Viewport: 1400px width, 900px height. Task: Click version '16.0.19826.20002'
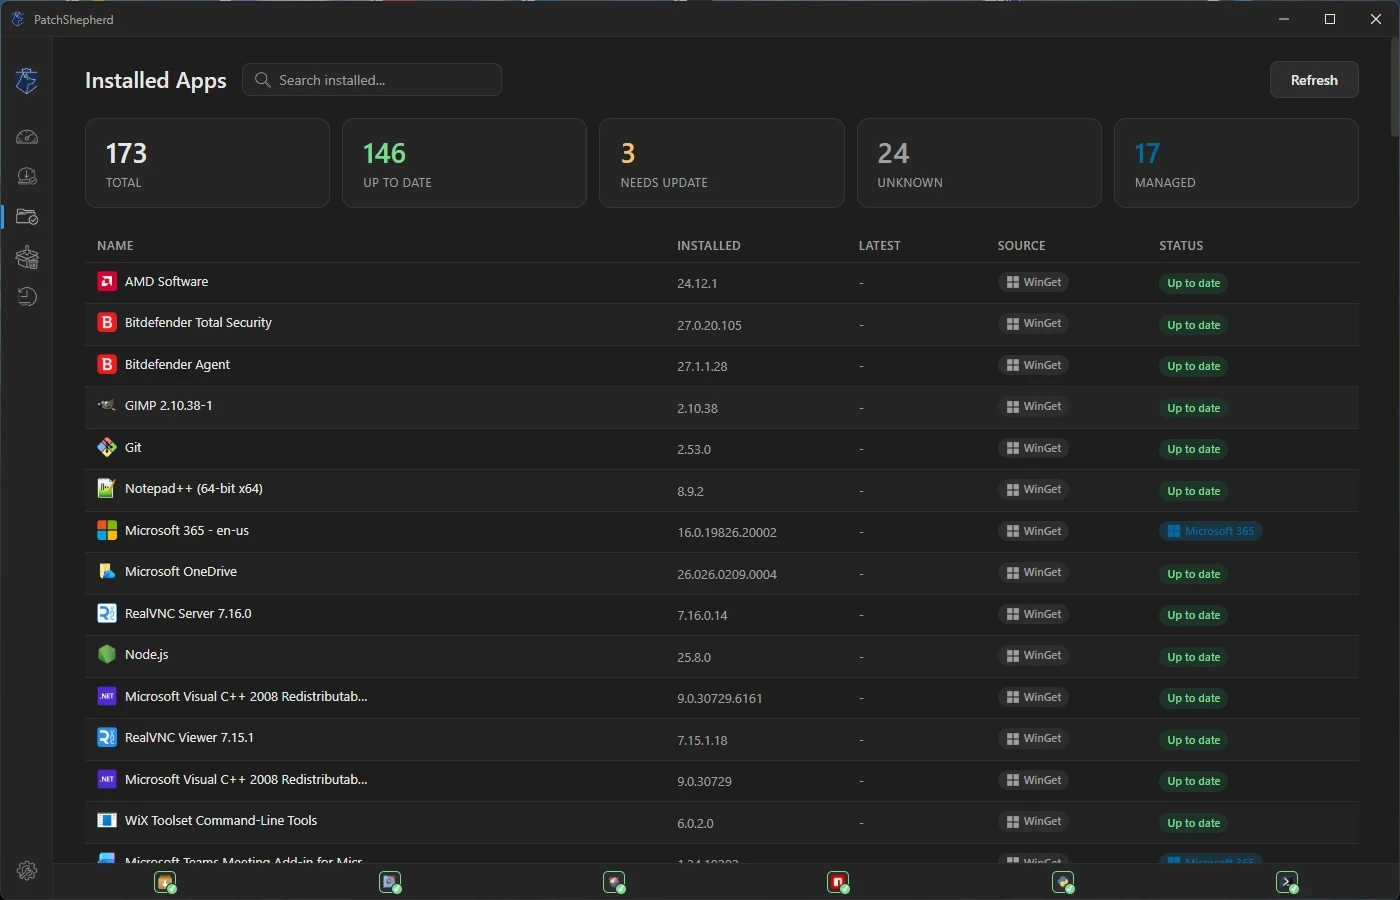click(x=727, y=533)
